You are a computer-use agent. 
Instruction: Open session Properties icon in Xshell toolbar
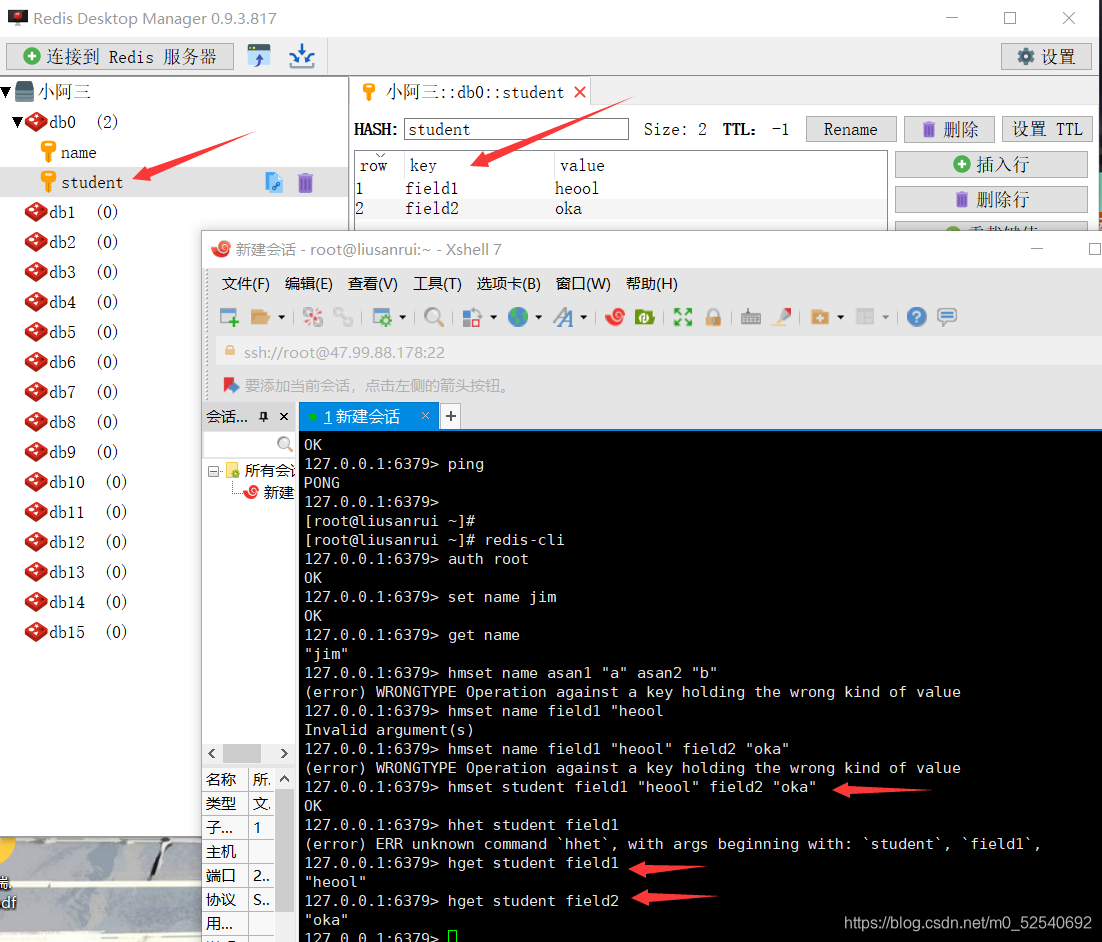tap(382, 317)
